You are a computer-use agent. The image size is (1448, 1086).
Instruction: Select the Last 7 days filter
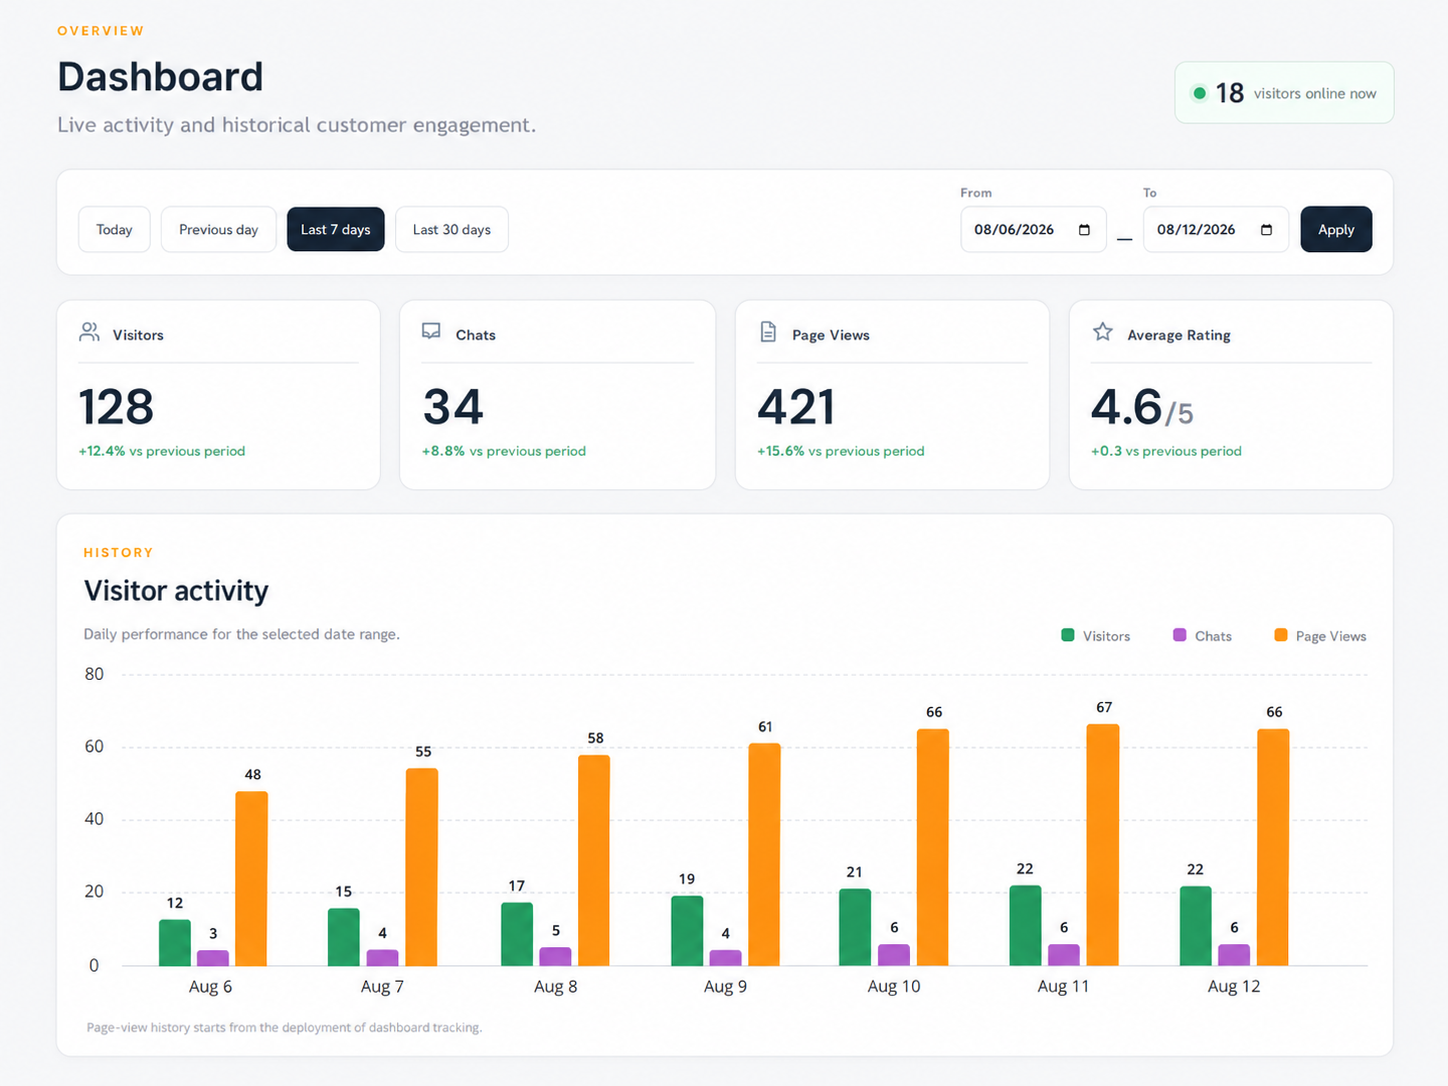tap(335, 229)
